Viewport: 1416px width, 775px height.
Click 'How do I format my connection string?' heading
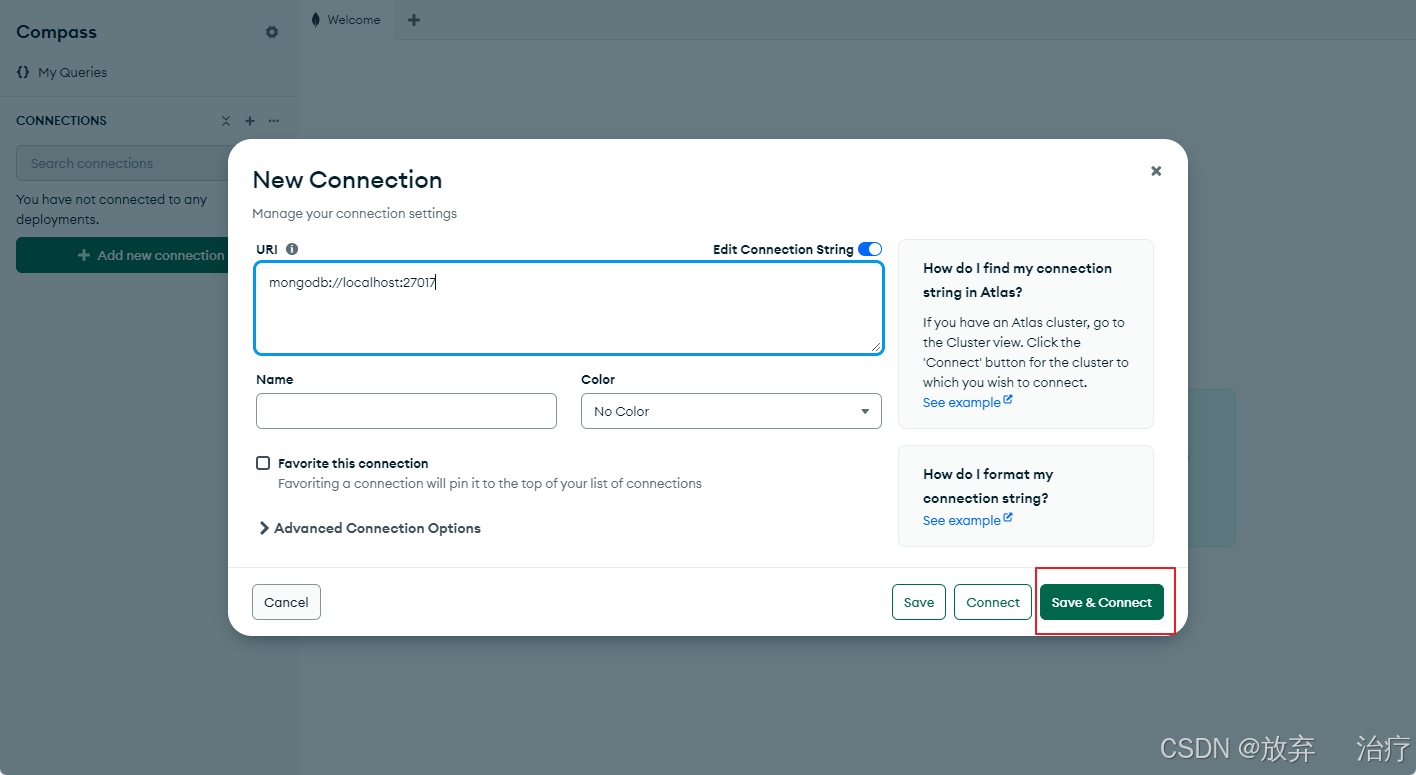click(988, 486)
